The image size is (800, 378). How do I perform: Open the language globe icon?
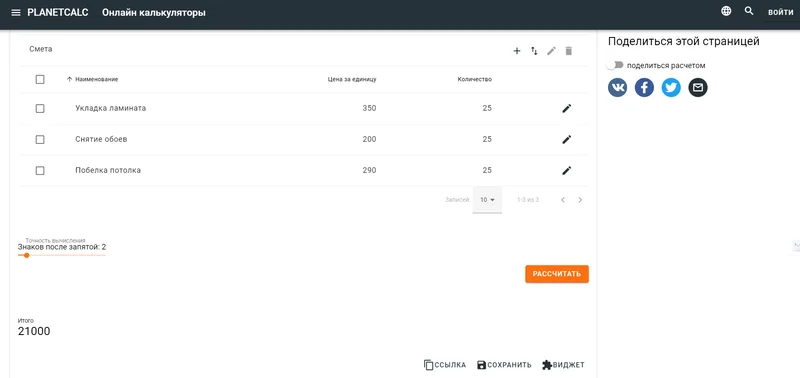726,11
